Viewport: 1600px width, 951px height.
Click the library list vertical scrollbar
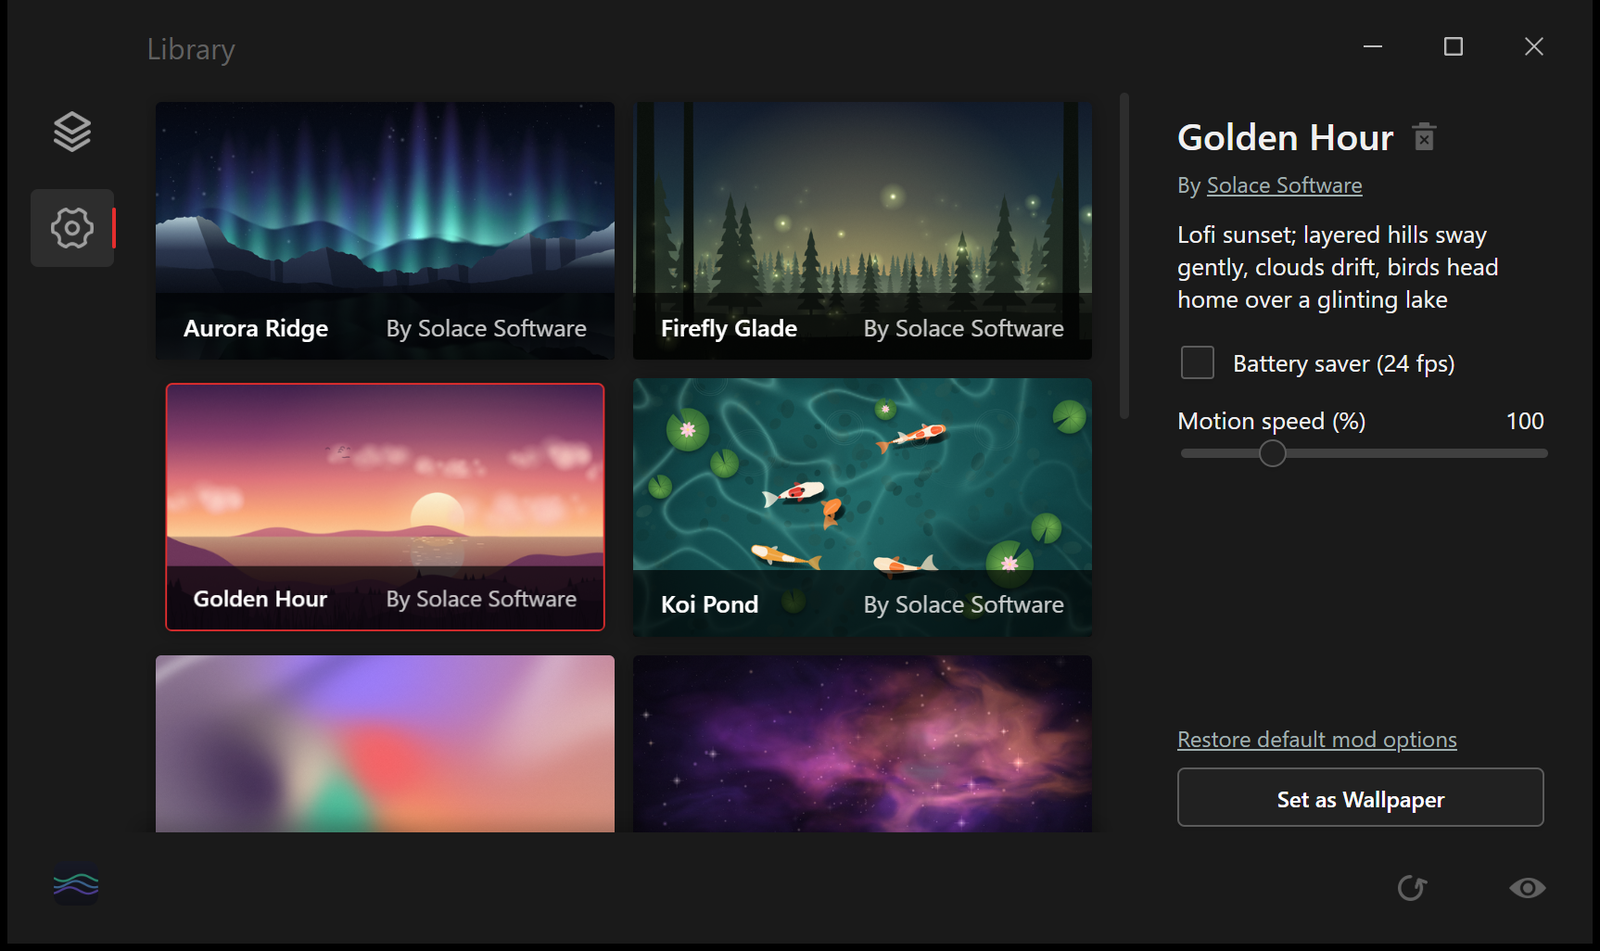click(1124, 256)
